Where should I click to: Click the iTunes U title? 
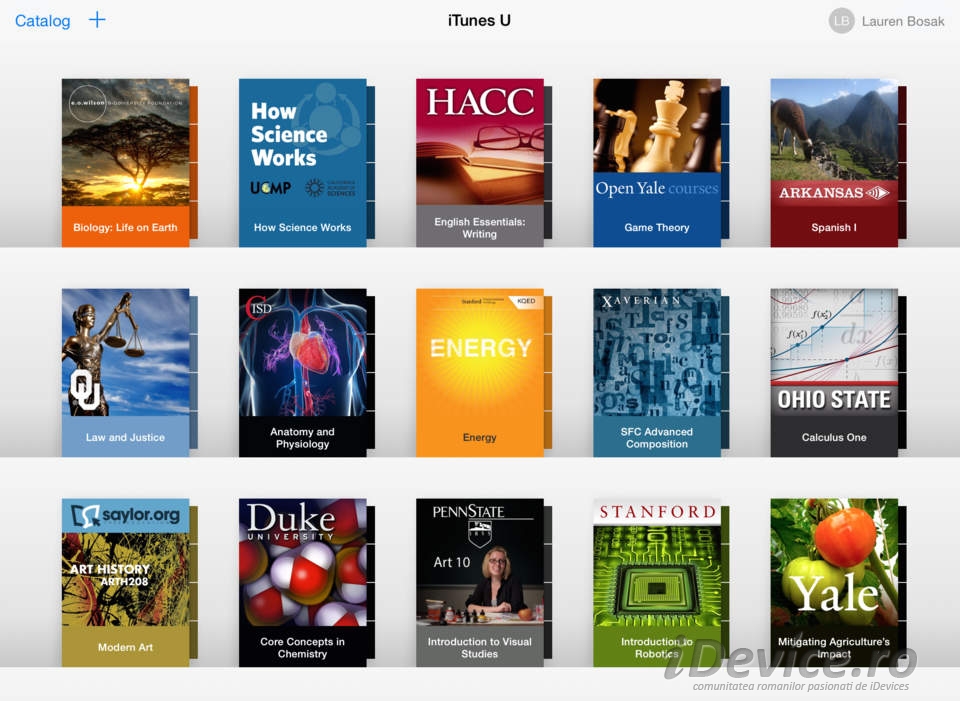tap(479, 21)
